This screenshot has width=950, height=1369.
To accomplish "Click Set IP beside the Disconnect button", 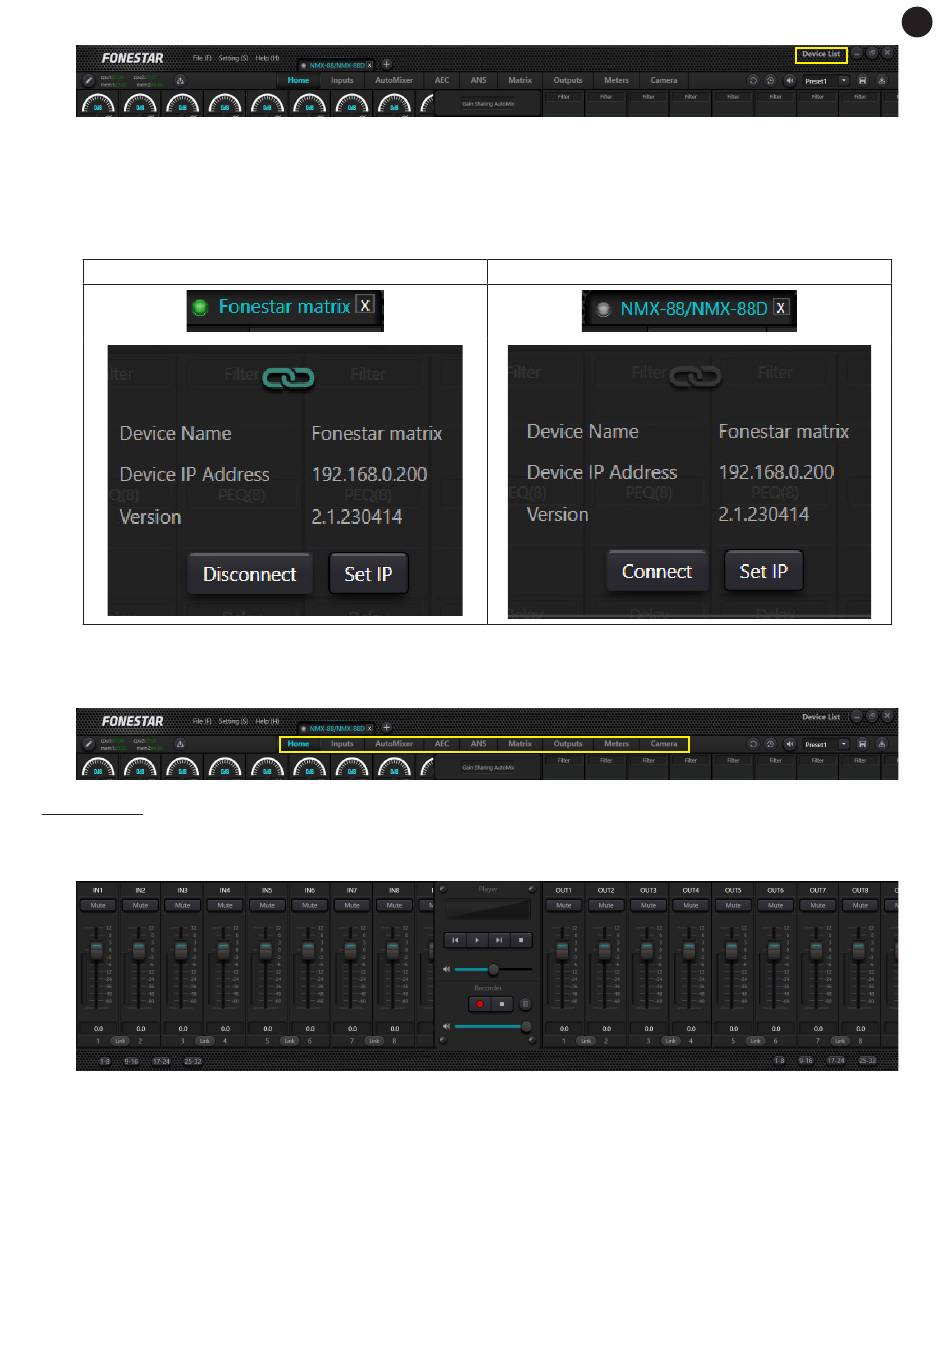I will tap(368, 574).
